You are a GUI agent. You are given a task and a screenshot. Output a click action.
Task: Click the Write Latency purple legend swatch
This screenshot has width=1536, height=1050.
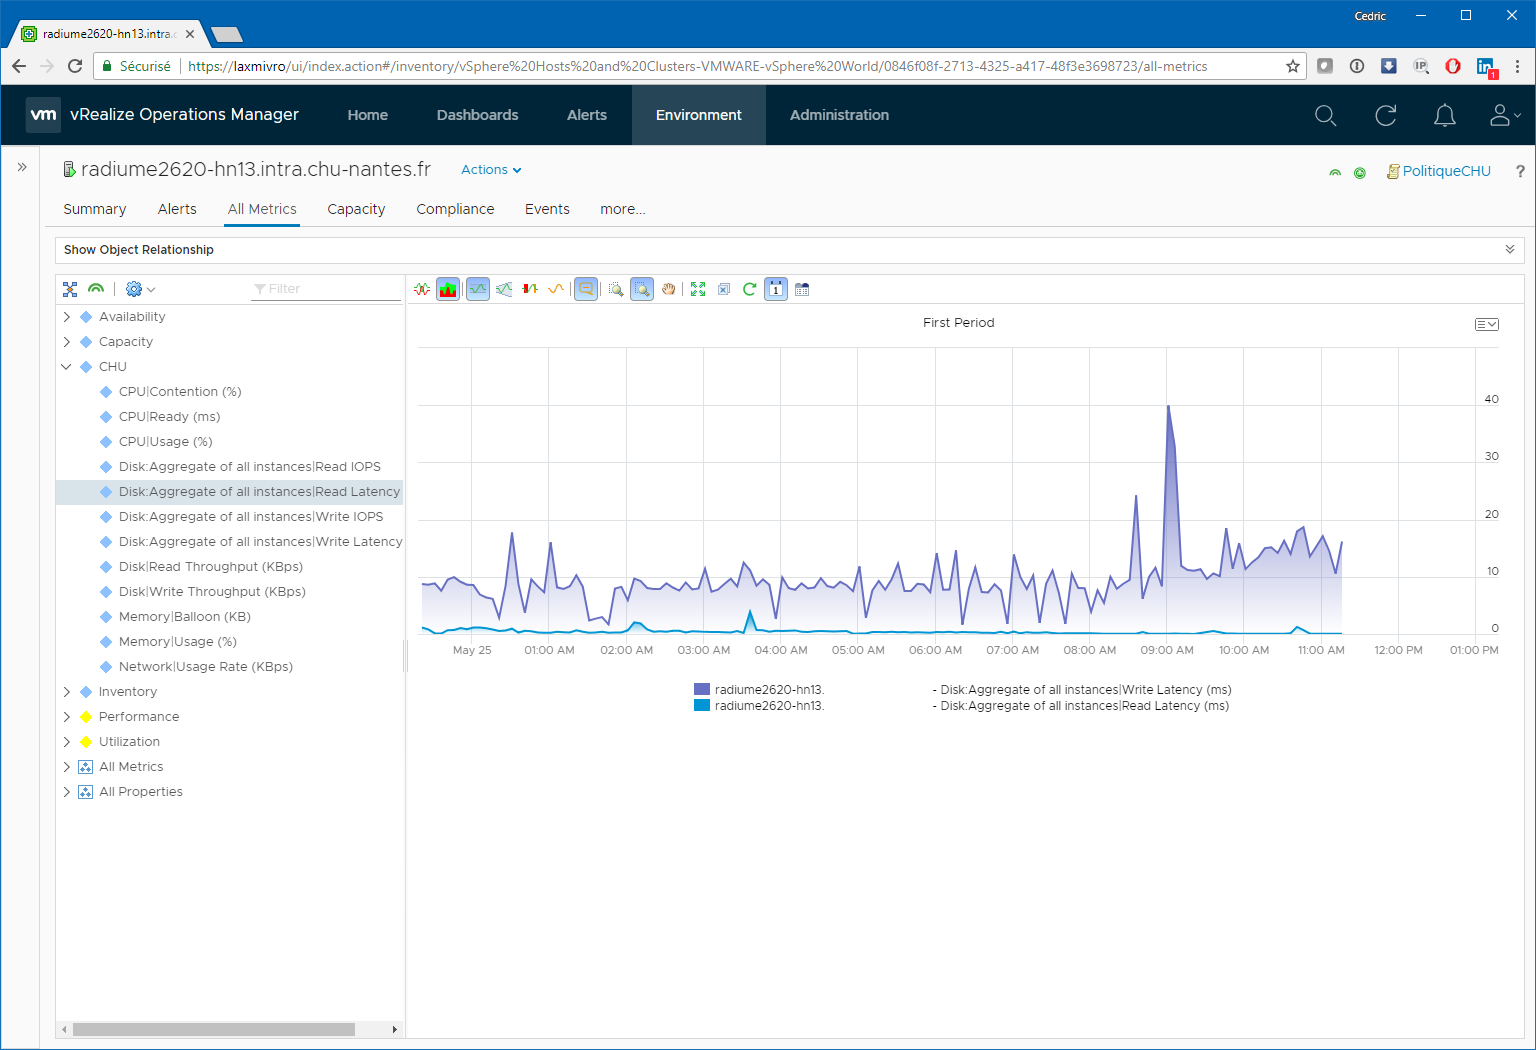coord(702,689)
